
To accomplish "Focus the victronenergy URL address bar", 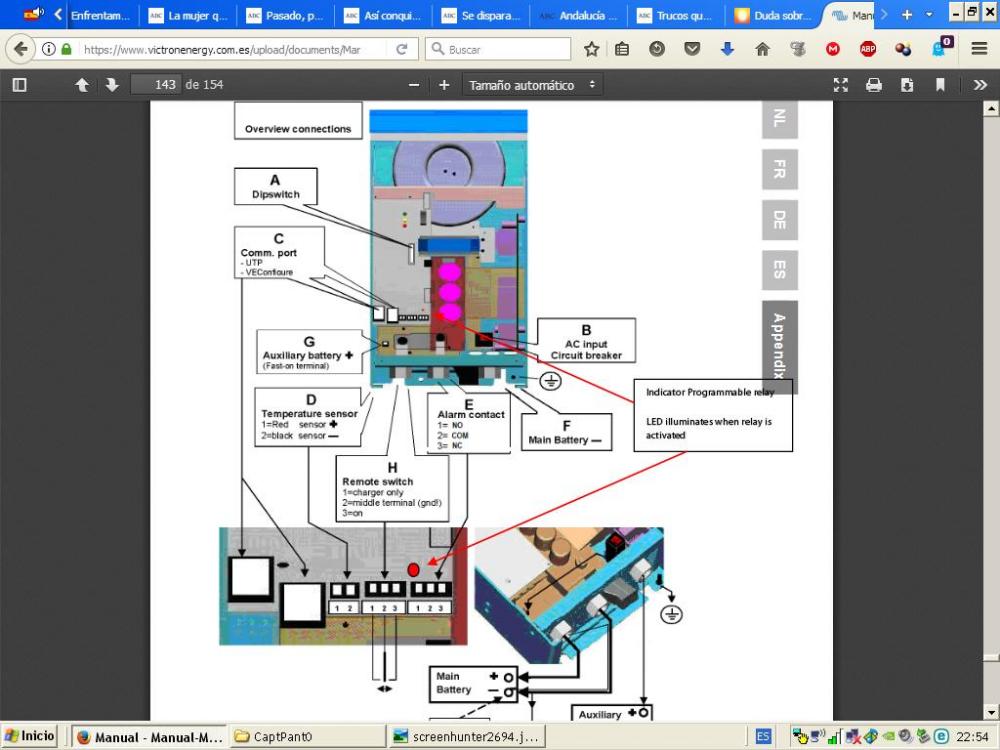I will pos(222,49).
